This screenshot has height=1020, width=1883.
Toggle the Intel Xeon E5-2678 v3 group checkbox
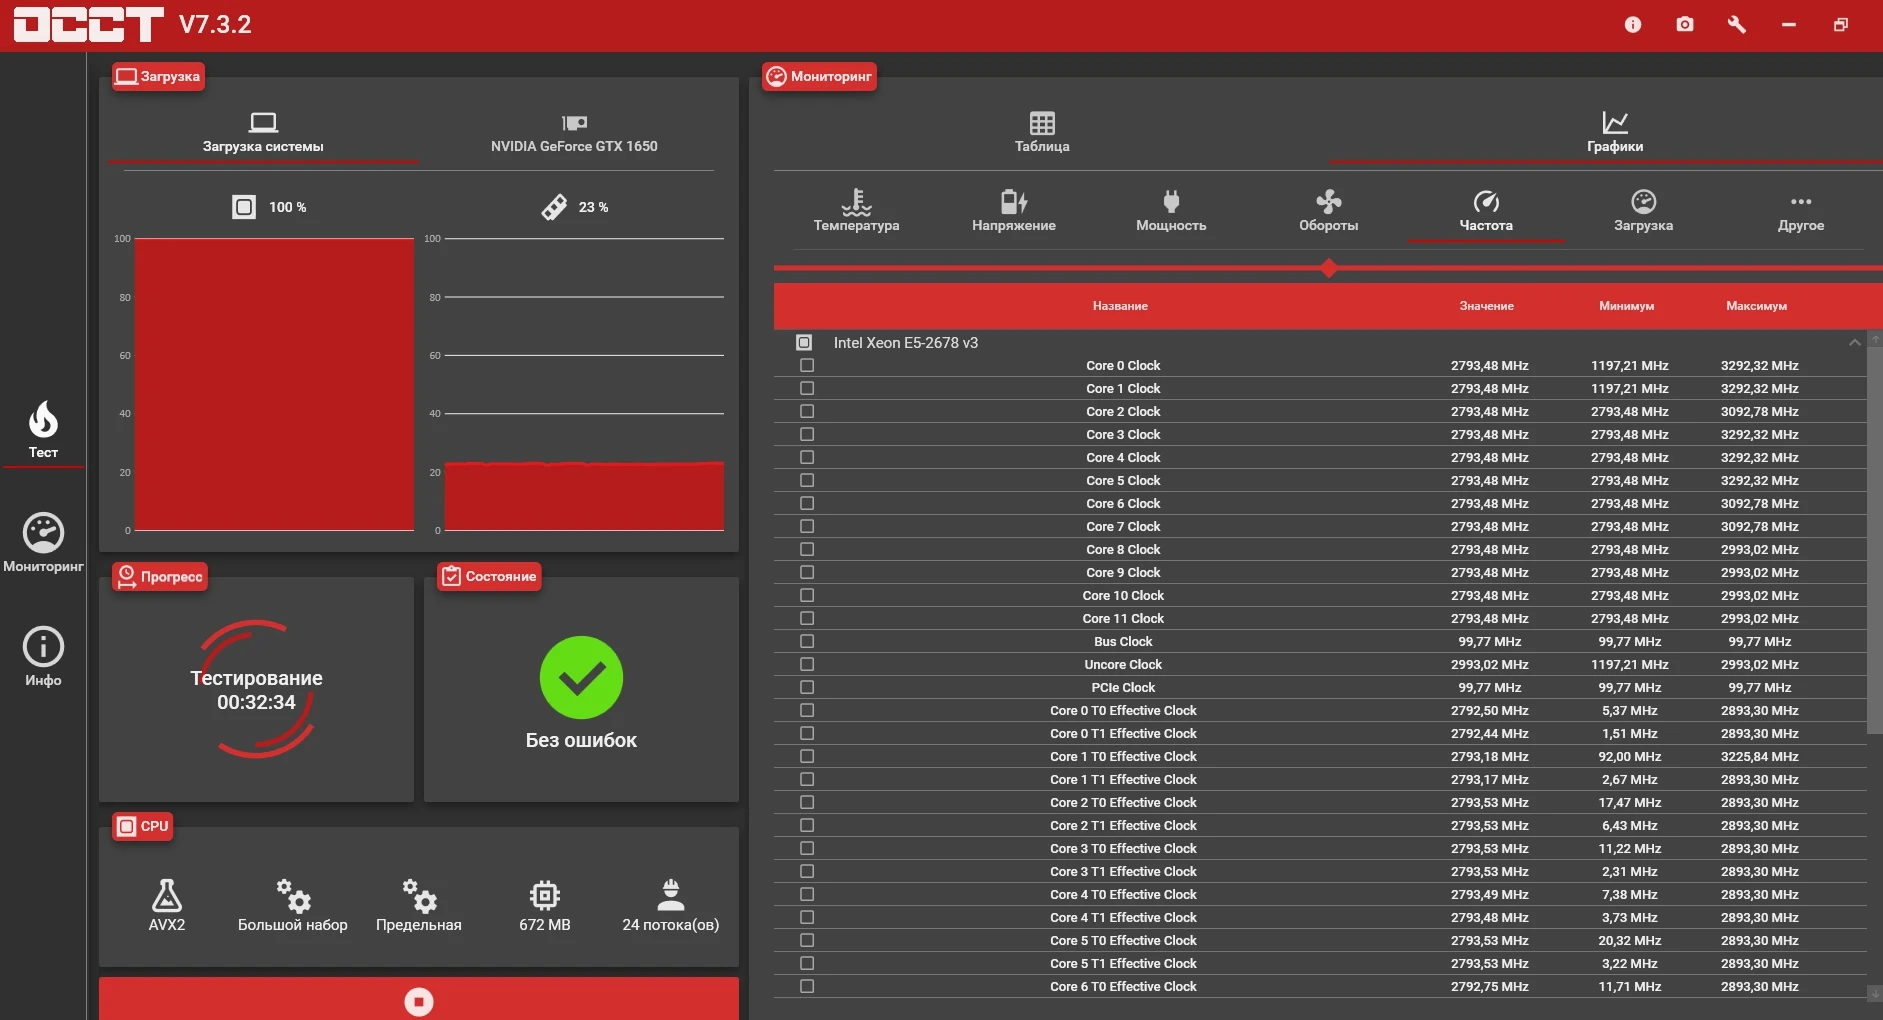(804, 342)
